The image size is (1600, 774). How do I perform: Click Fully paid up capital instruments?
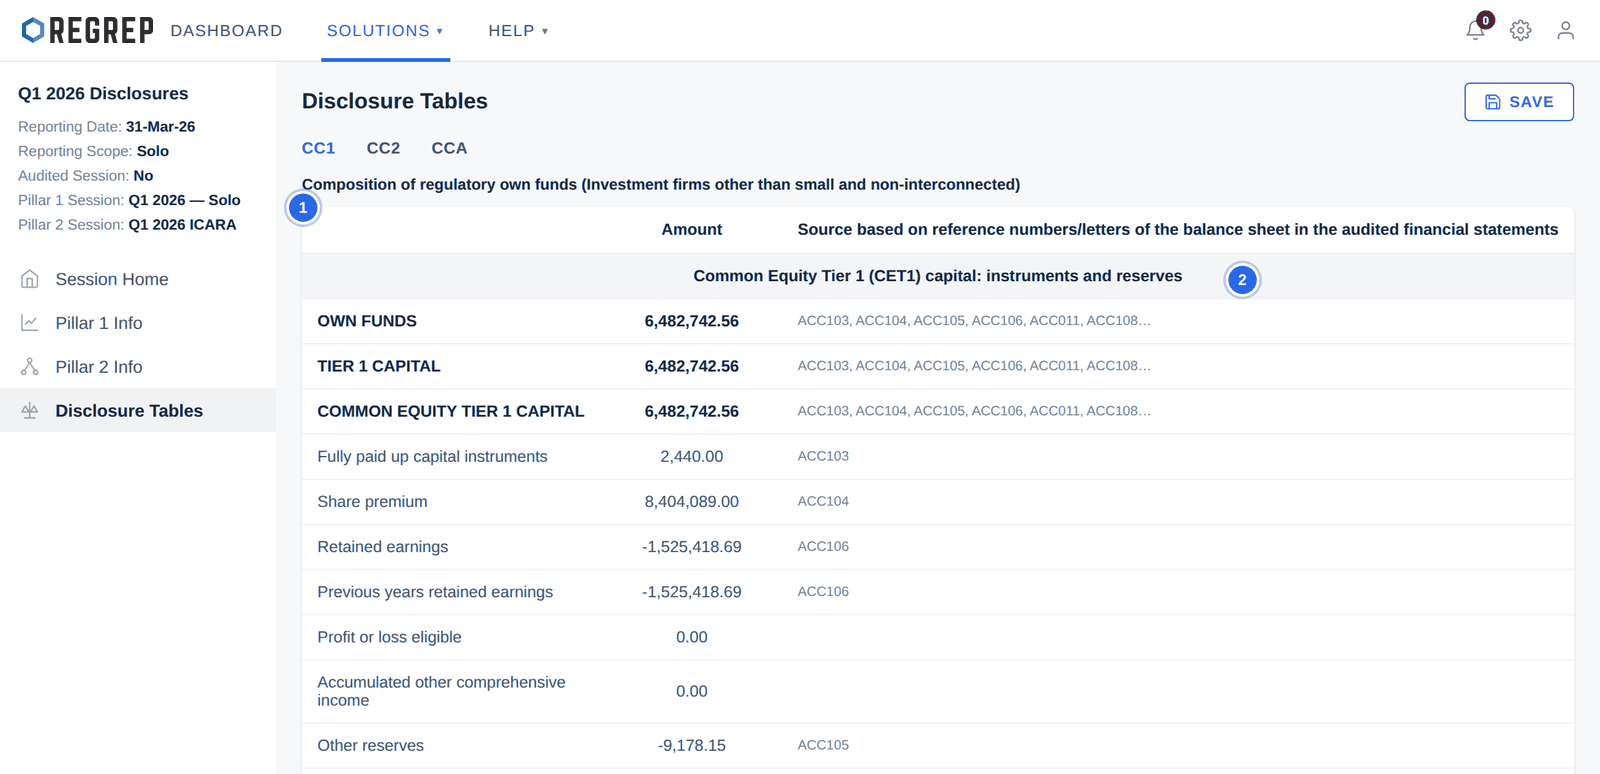(432, 456)
